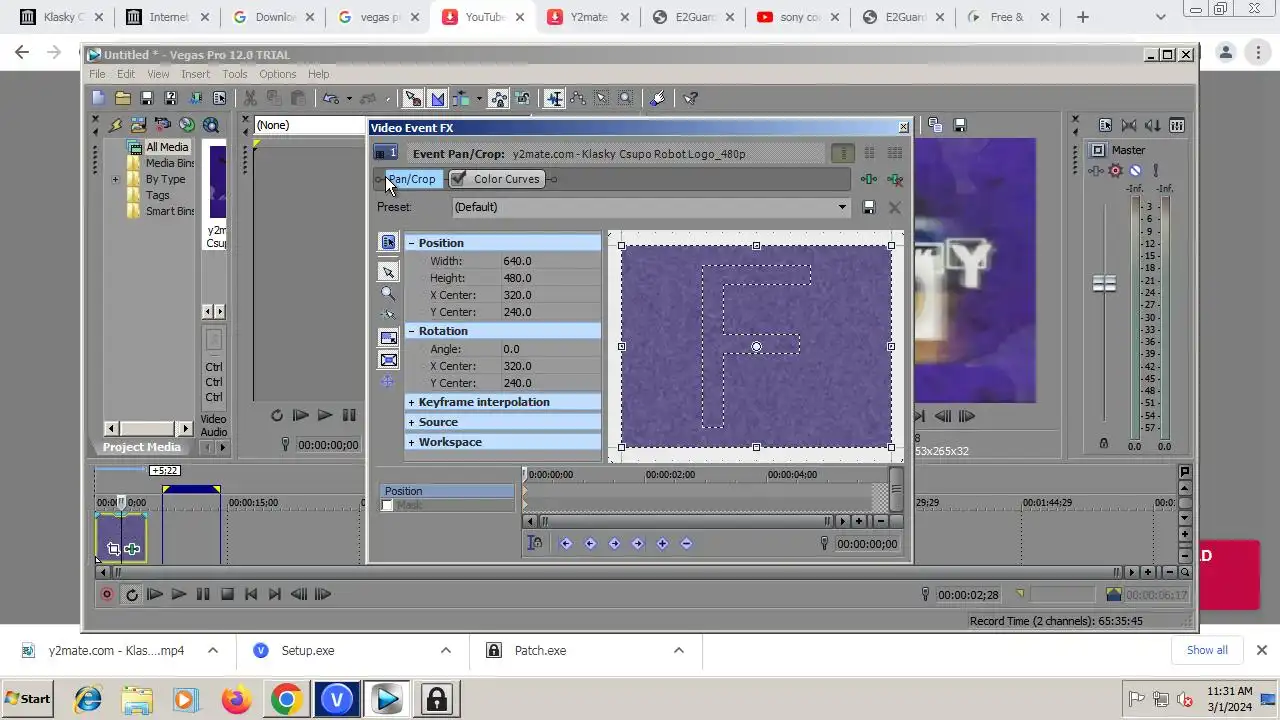Viewport: 1280px width, 720px height.
Task: Expand the Source property group
Action: pos(411,422)
